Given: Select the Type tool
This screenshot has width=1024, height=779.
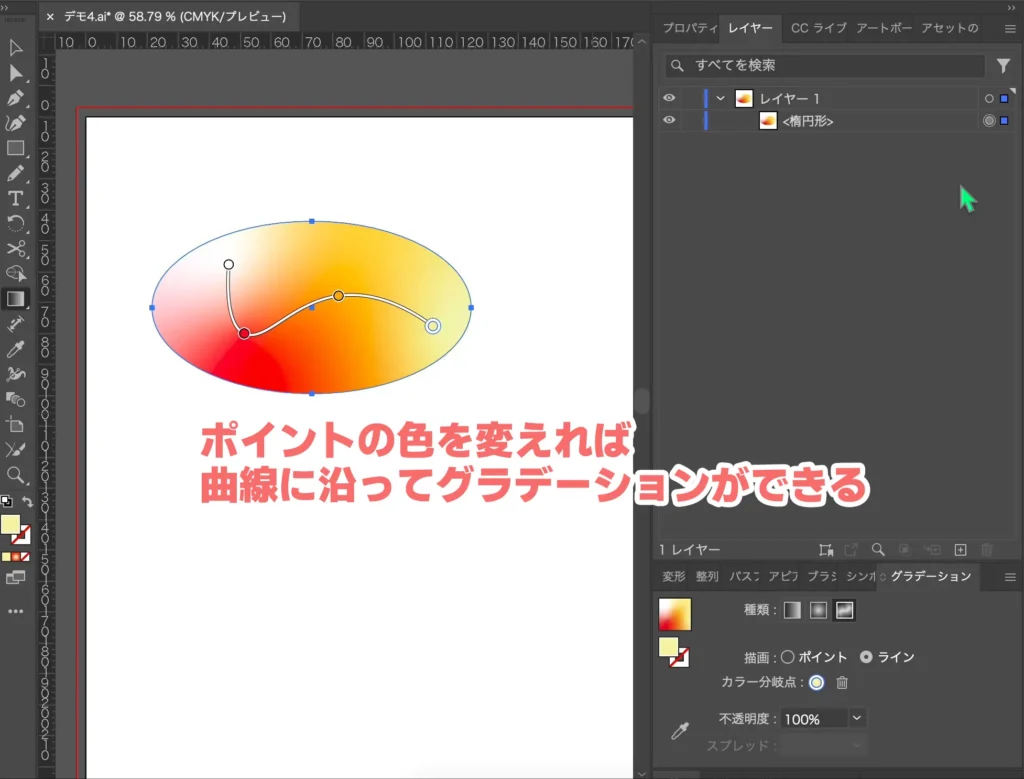Looking at the screenshot, I should coord(14,195).
